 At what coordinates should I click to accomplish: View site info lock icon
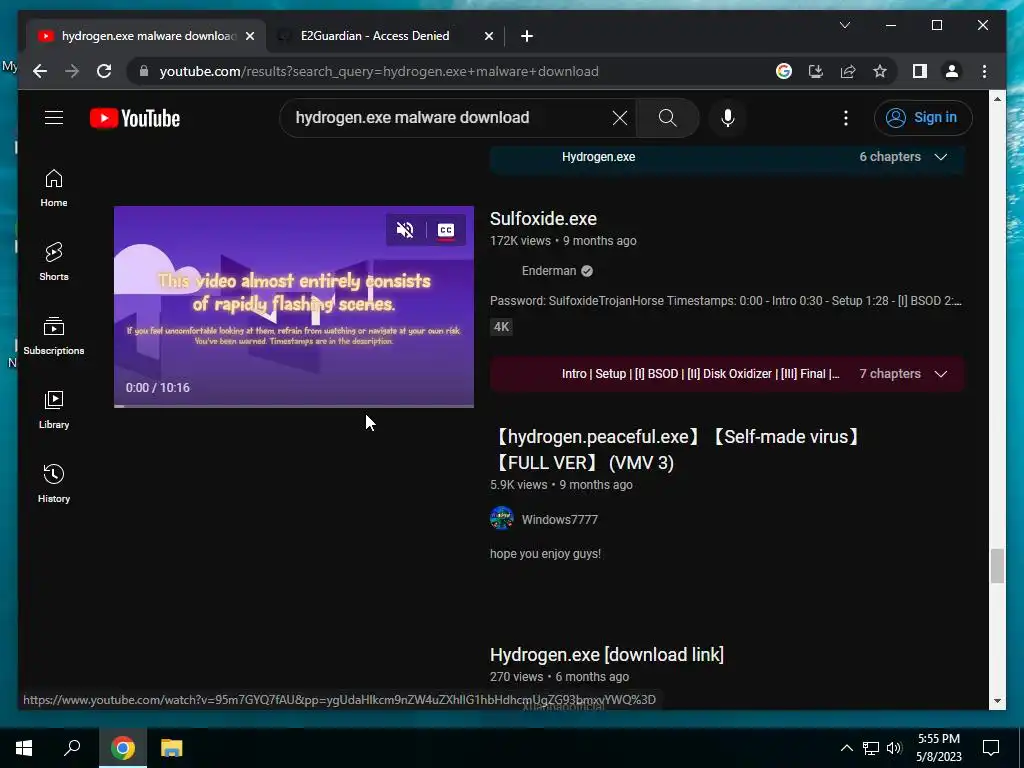tap(144, 71)
